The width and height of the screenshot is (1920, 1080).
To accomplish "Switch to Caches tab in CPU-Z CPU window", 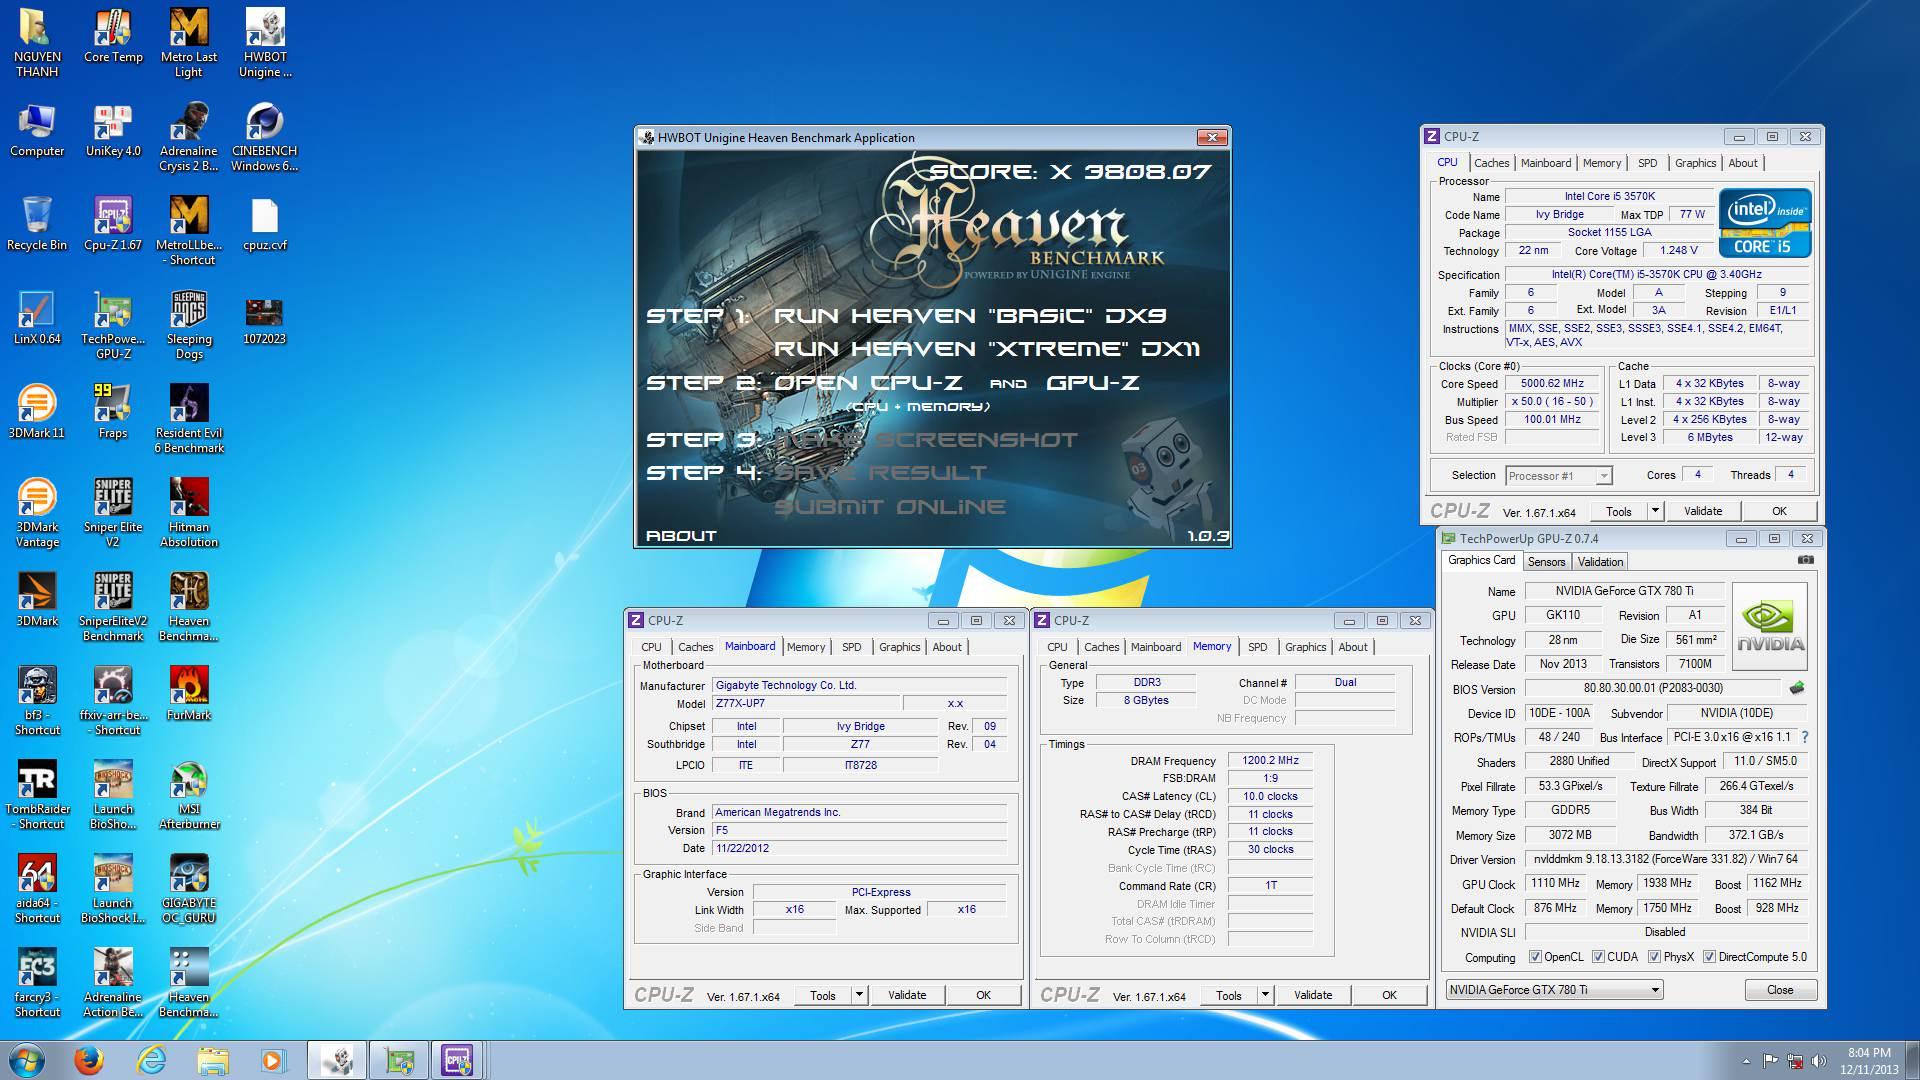I will point(1491,163).
